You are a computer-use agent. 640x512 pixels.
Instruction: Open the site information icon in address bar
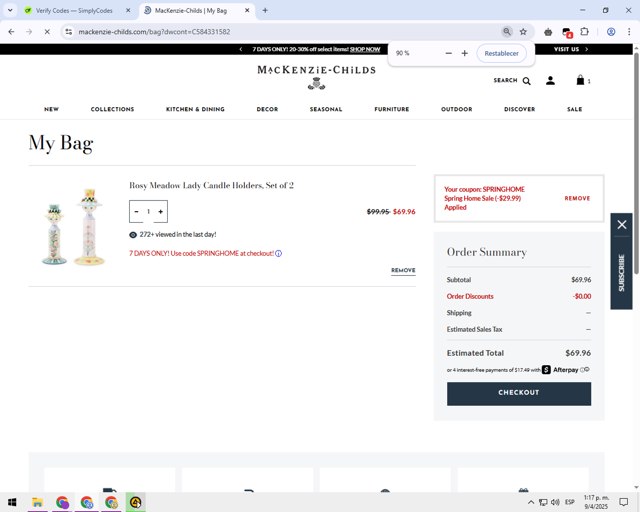(x=69, y=31)
